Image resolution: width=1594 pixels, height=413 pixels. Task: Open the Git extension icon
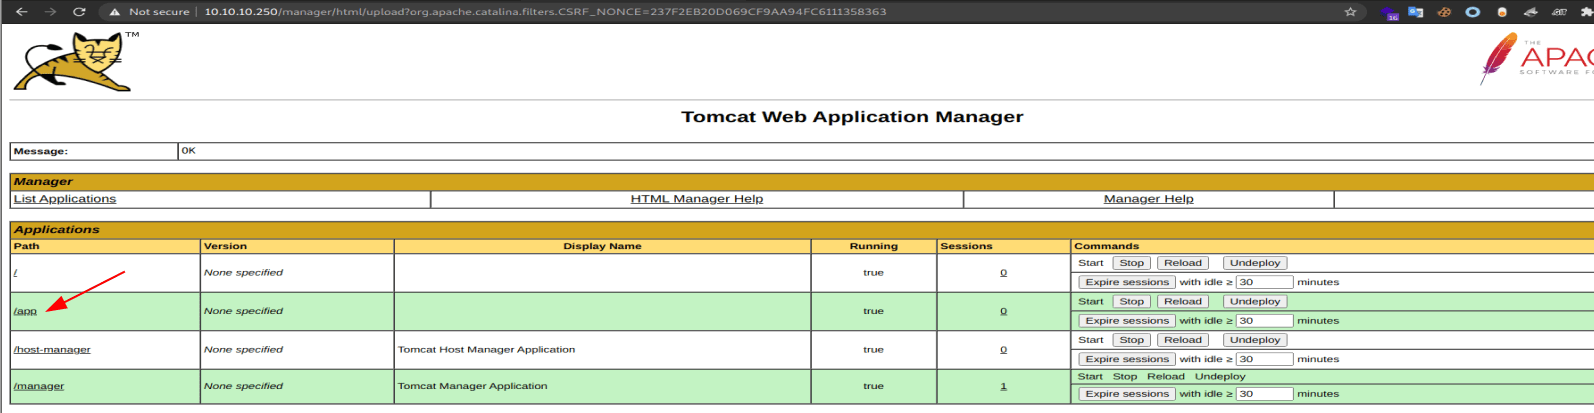tap(1559, 12)
